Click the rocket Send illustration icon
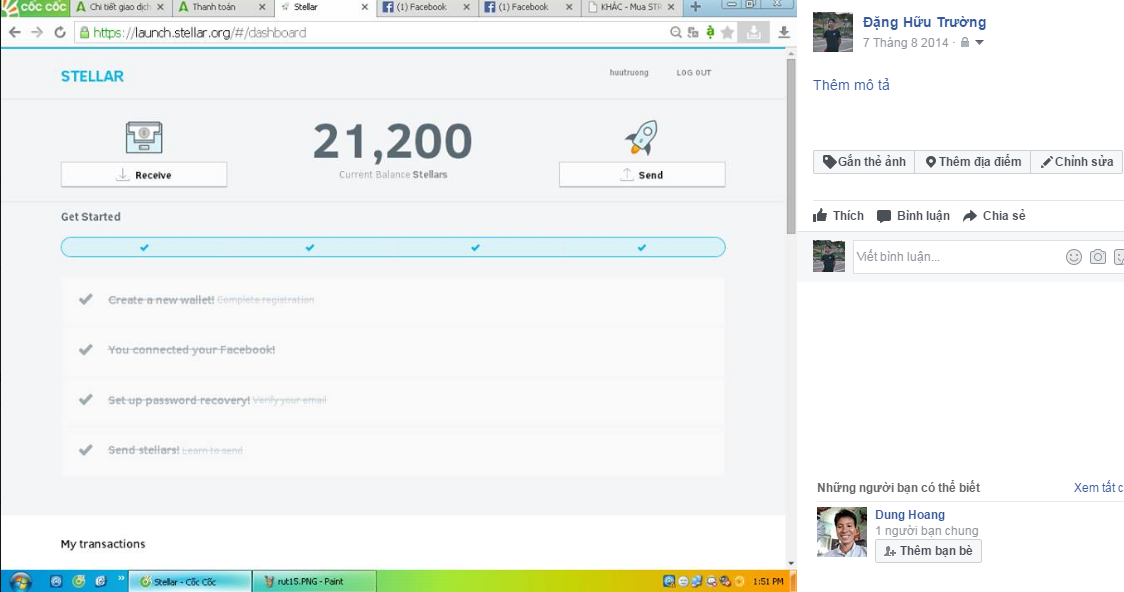 [642, 138]
